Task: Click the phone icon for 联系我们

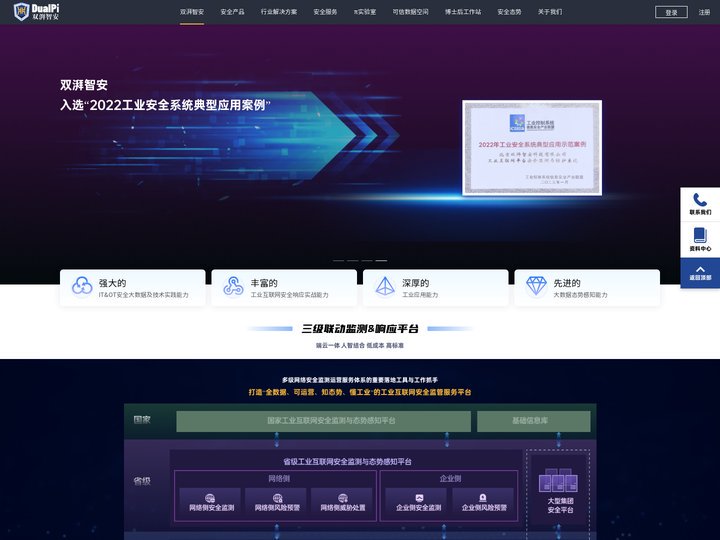Action: pos(700,200)
